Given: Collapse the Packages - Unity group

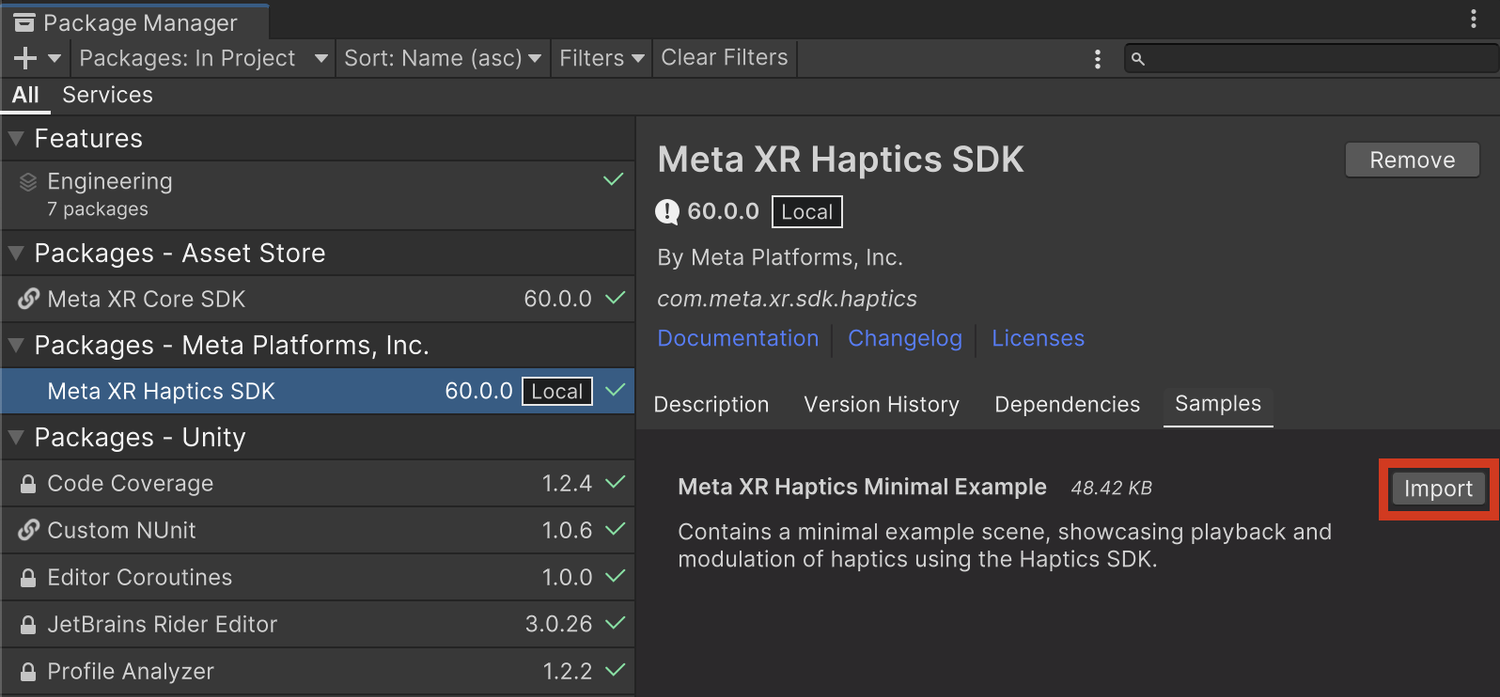Looking at the screenshot, I should point(16,438).
